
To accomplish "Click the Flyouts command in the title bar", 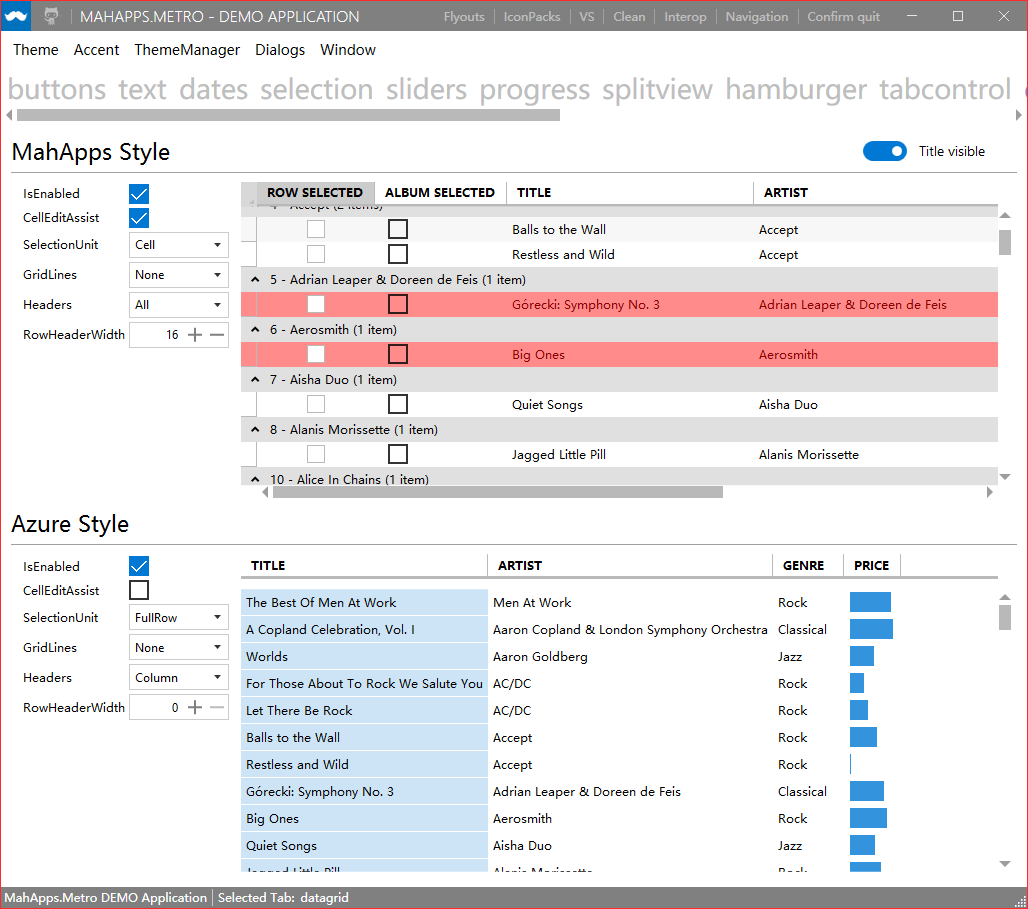I will point(463,16).
